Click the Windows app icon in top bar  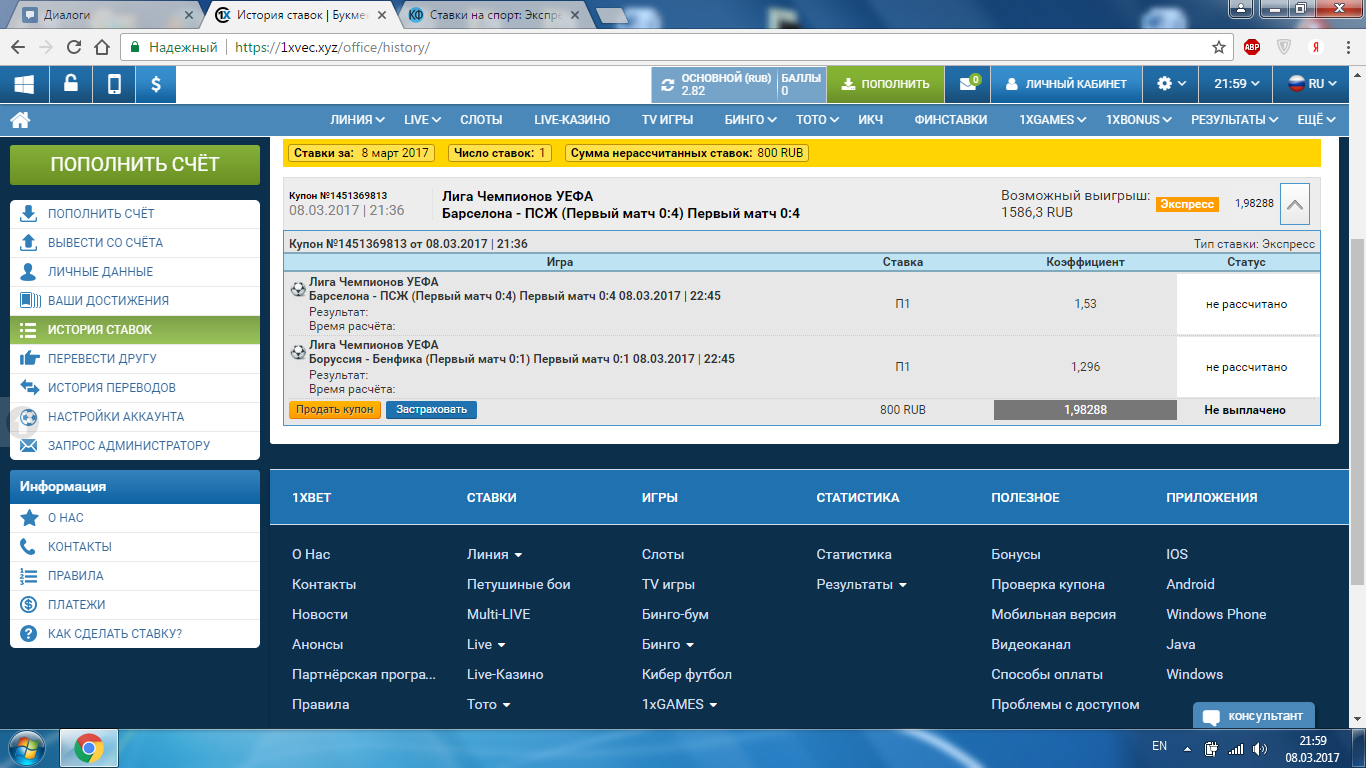[24, 84]
